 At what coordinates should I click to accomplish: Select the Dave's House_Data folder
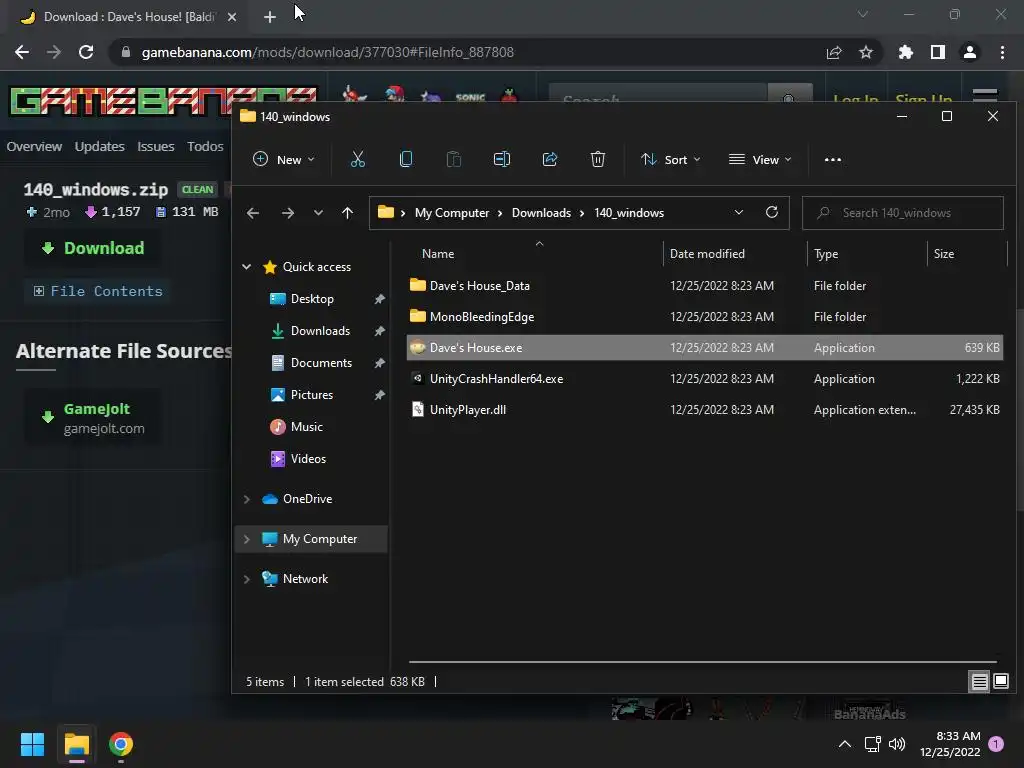pyautogui.click(x=704, y=285)
